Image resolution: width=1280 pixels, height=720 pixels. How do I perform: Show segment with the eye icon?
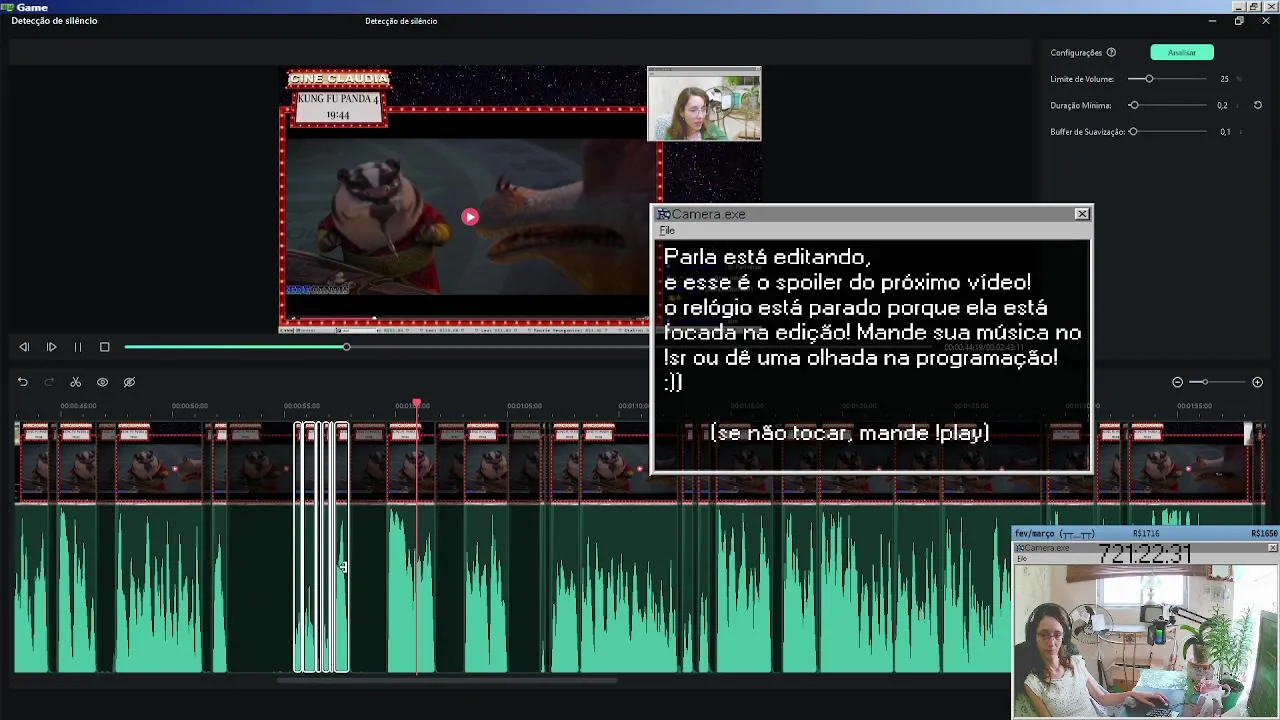[x=102, y=382]
